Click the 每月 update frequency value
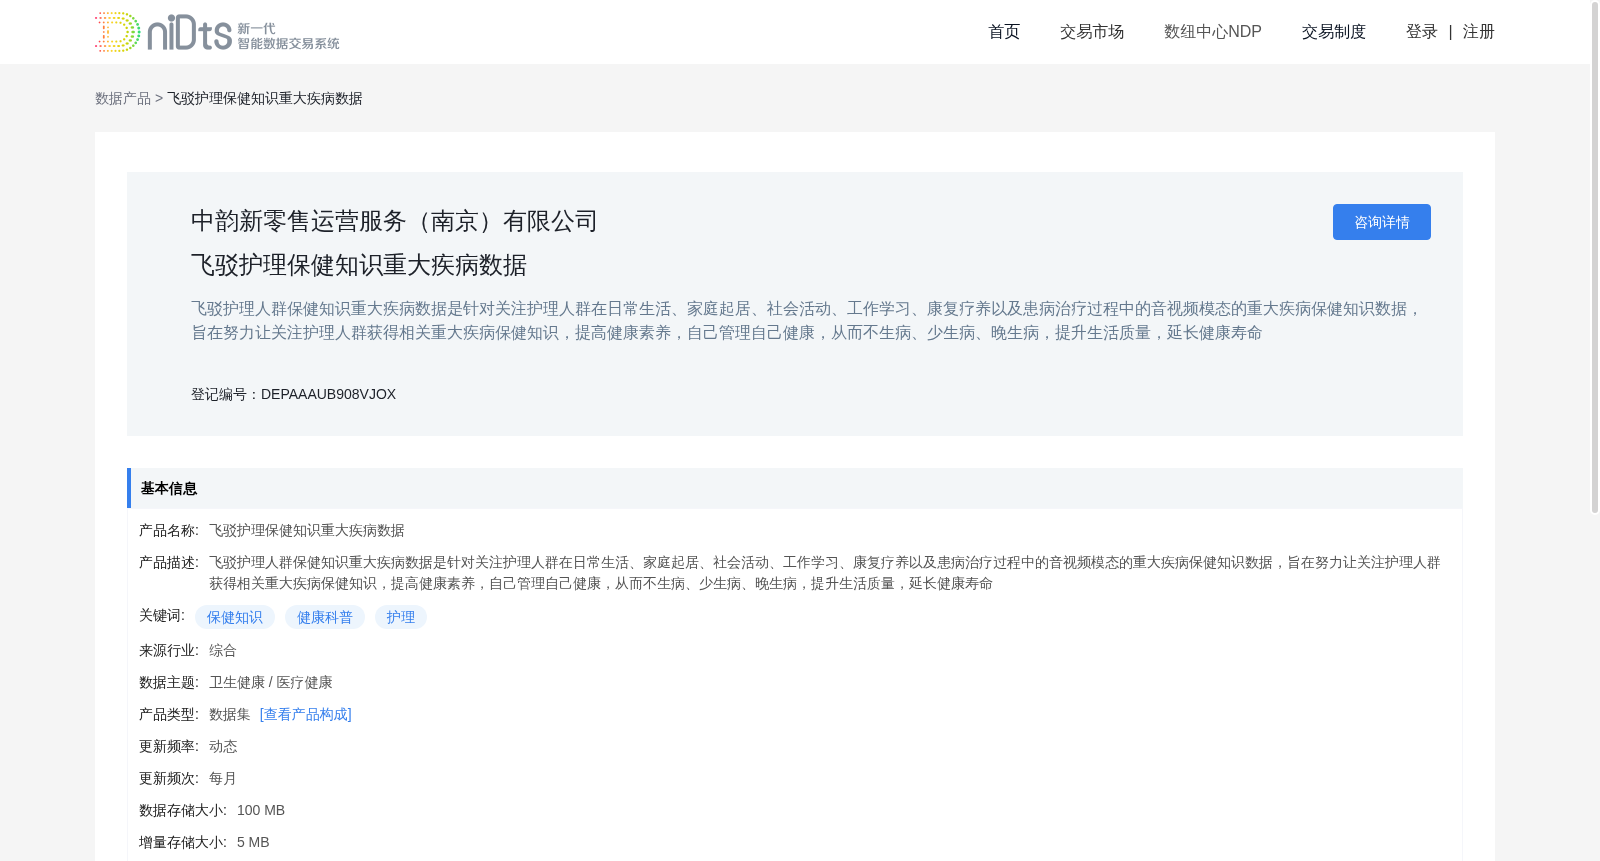Viewport: 1600px width, 861px height. (x=223, y=778)
